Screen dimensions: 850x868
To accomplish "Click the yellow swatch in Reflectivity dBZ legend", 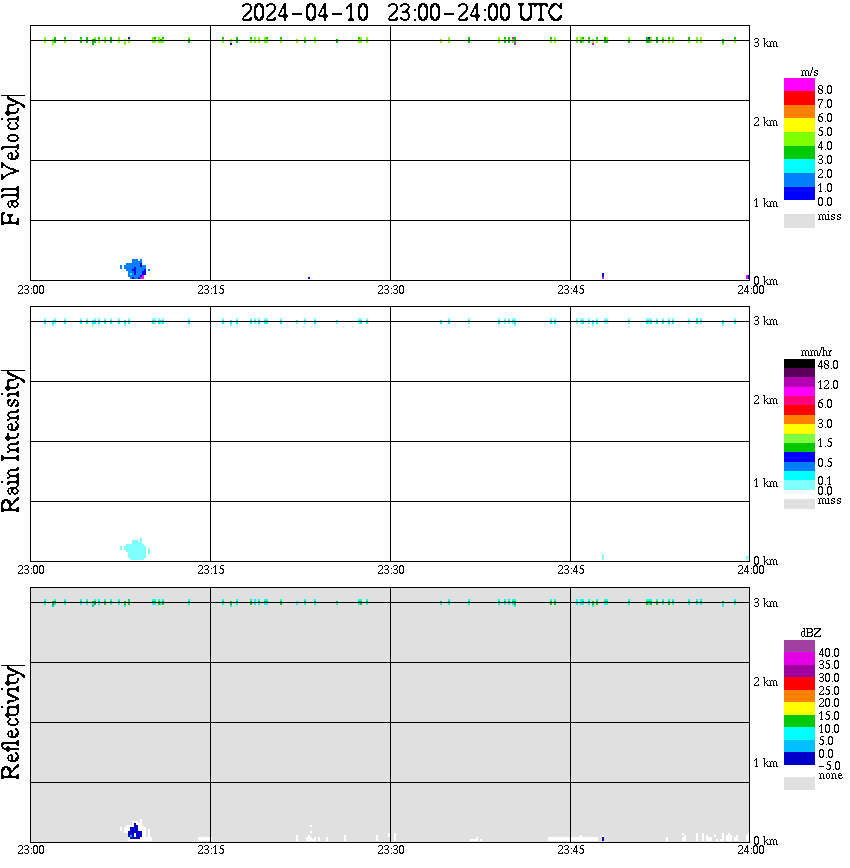I will click(799, 709).
